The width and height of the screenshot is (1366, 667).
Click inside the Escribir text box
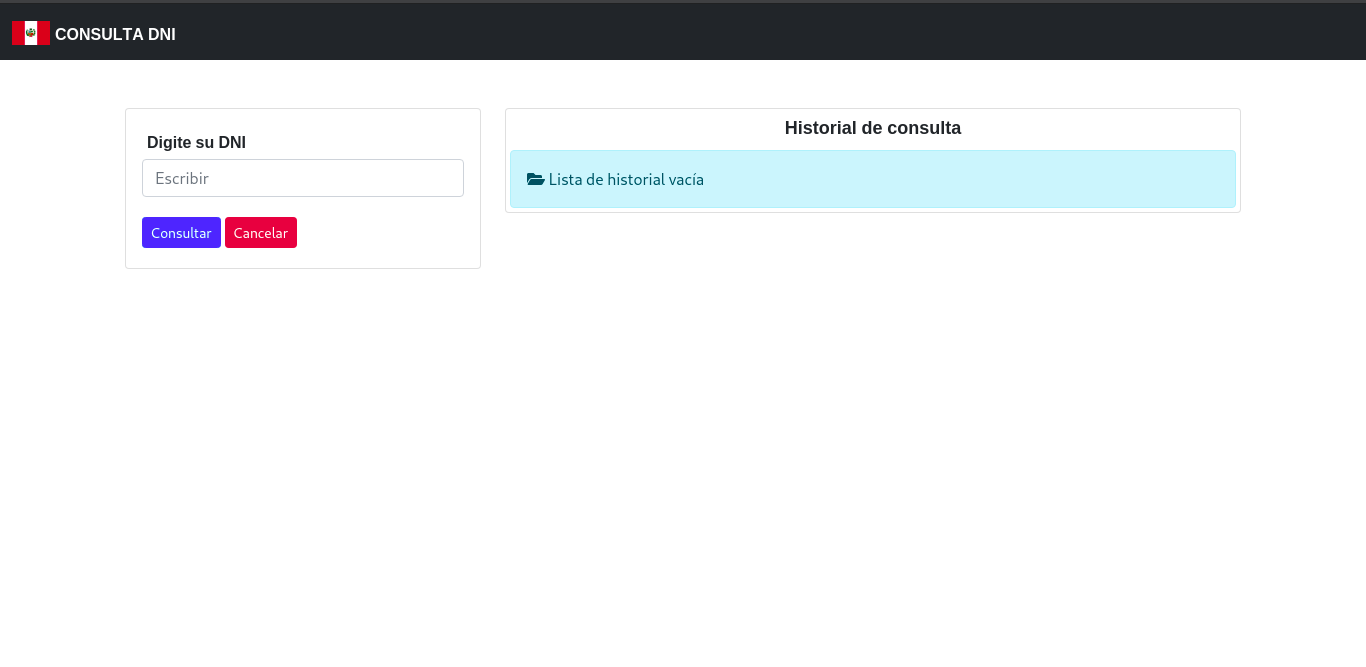click(302, 177)
